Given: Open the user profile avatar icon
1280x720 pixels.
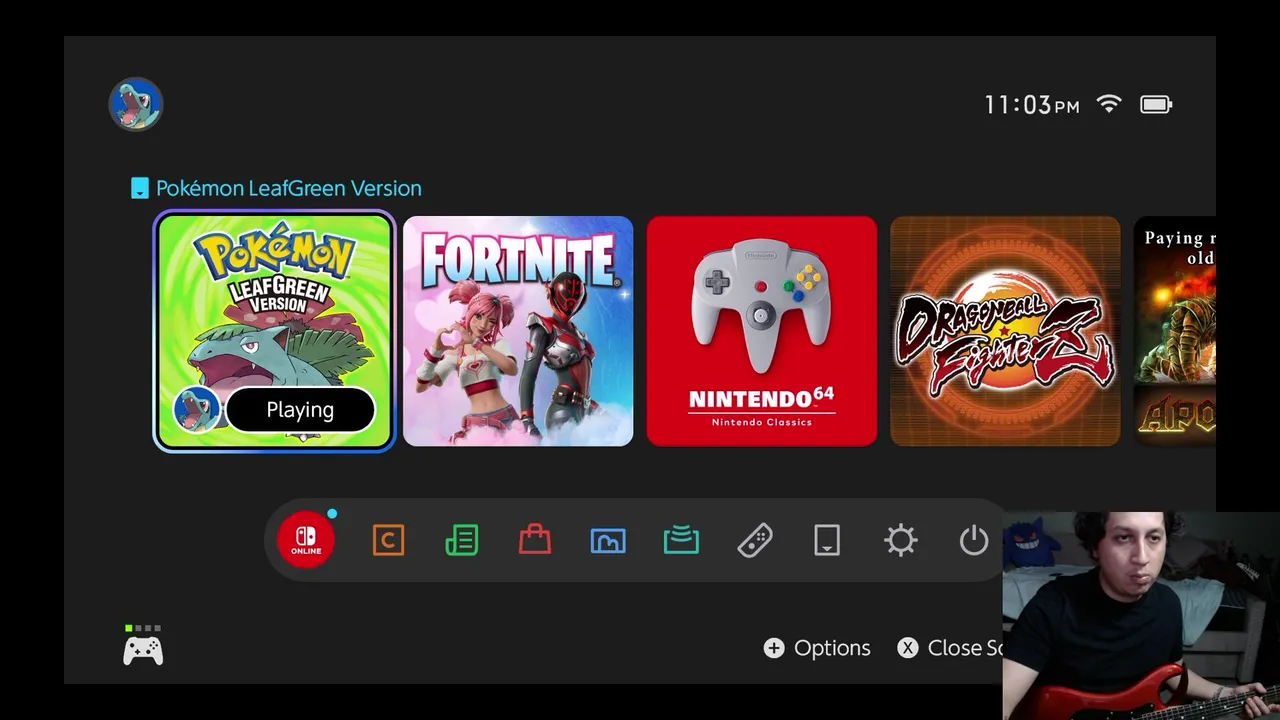Looking at the screenshot, I should pyautogui.click(x=135, y=104).
